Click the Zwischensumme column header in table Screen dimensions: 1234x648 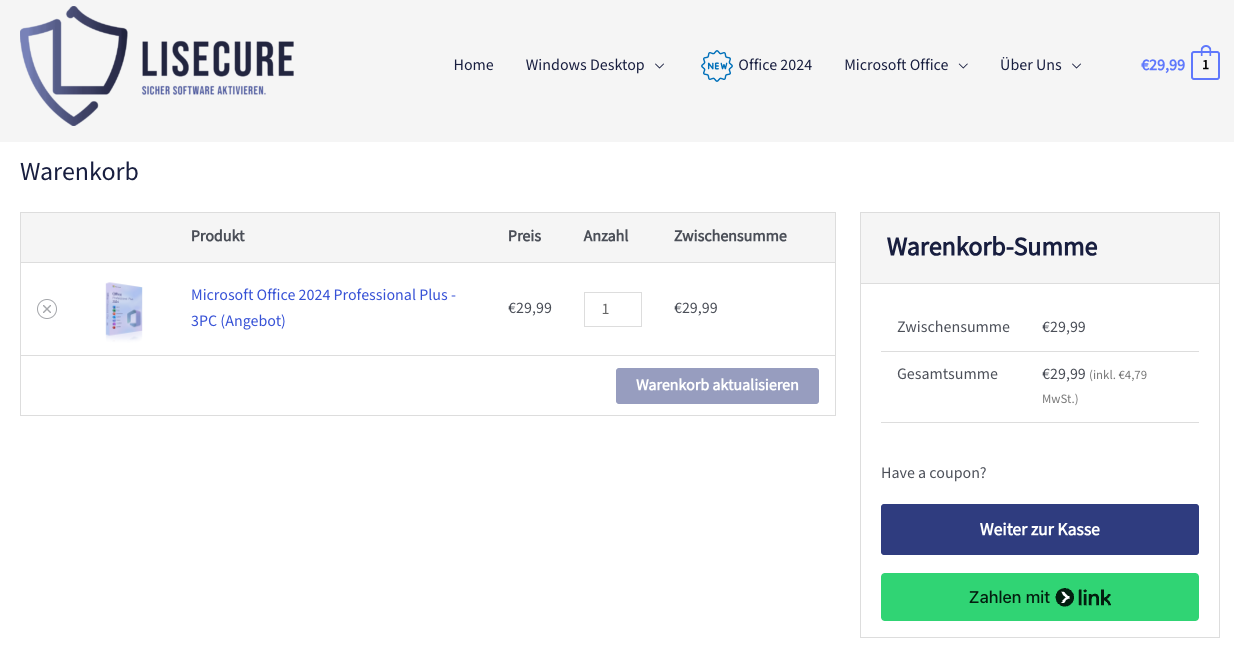pyautogui.click(x=730, y=236)
